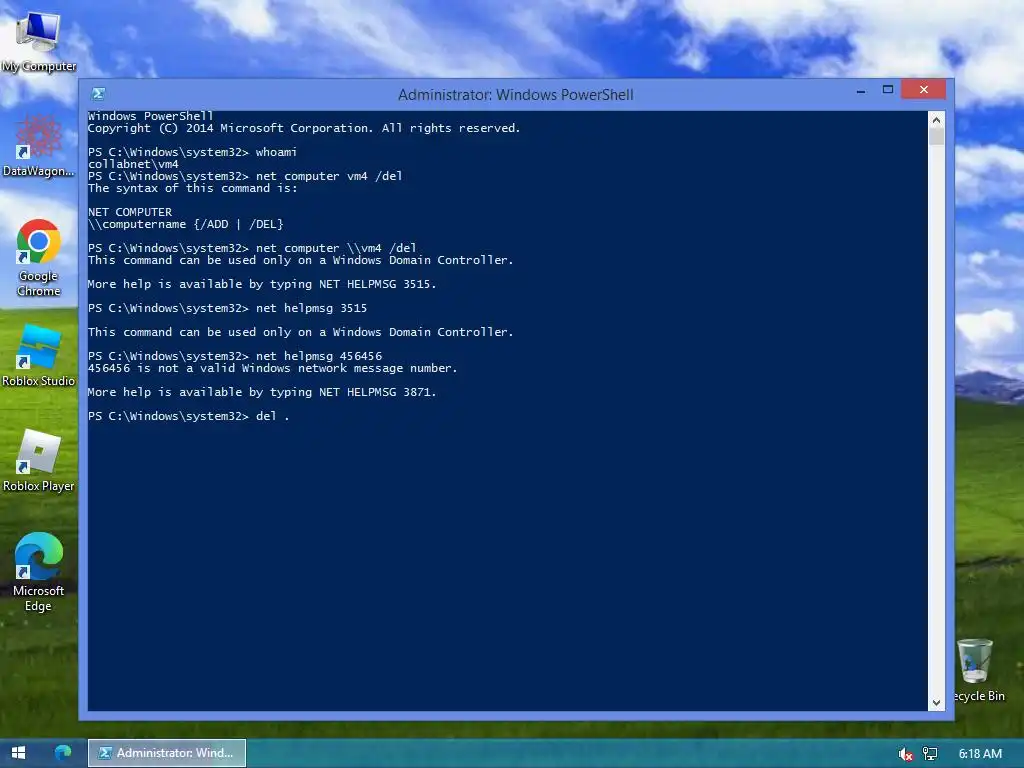Click 'More help is available by typing NET HELPMSG 3871.'
Screen dimensions: 1024x768
(262, 392)
